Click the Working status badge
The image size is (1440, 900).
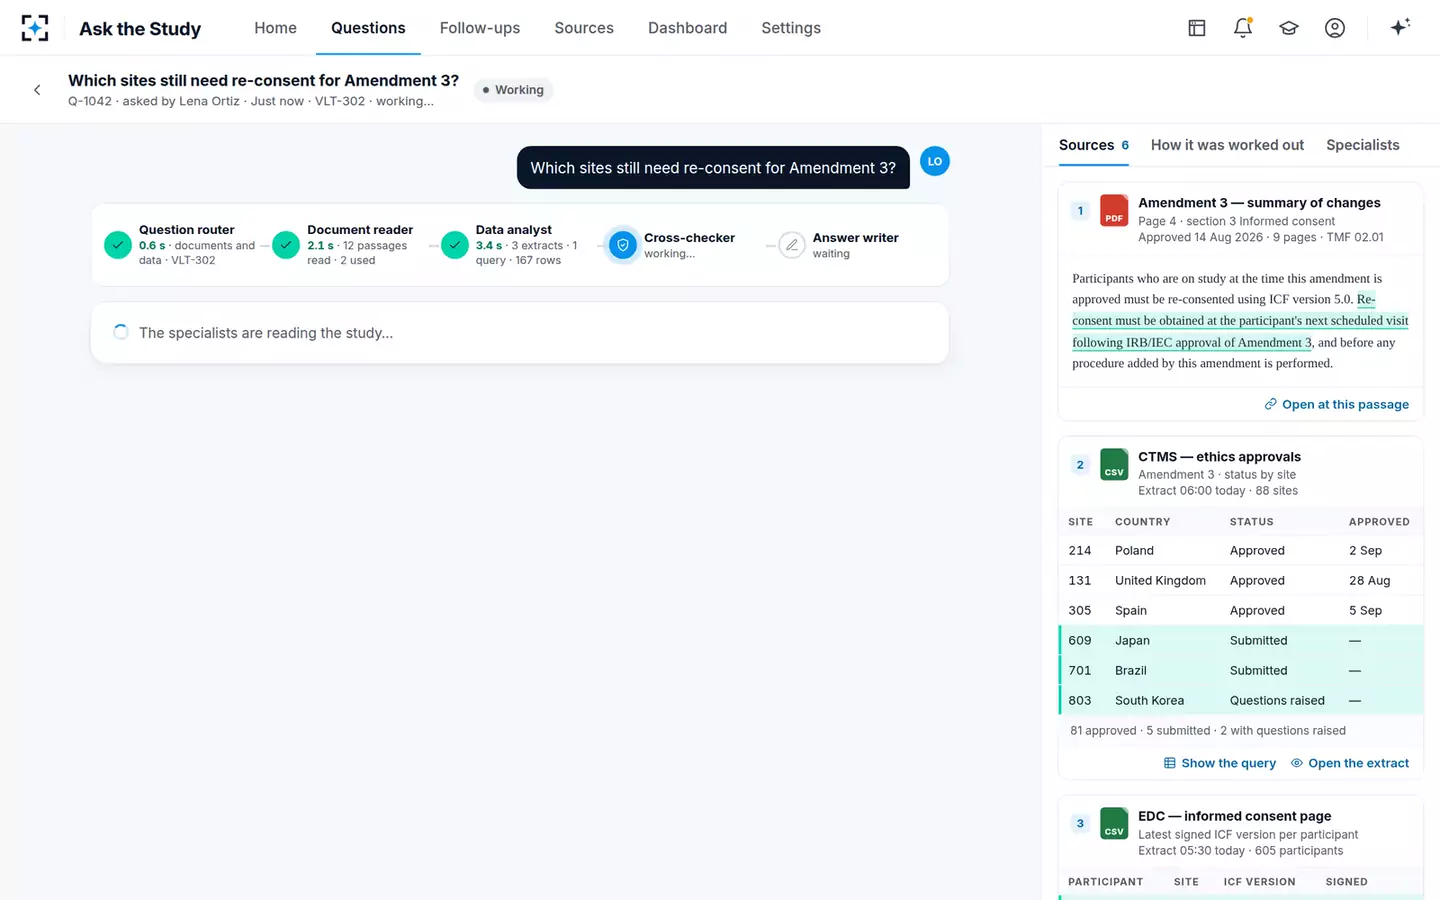click(x=513, y=90)
